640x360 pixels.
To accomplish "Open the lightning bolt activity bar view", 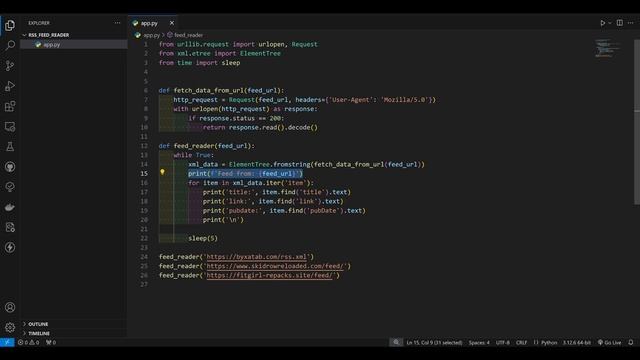I will click(x=10, y=247).
